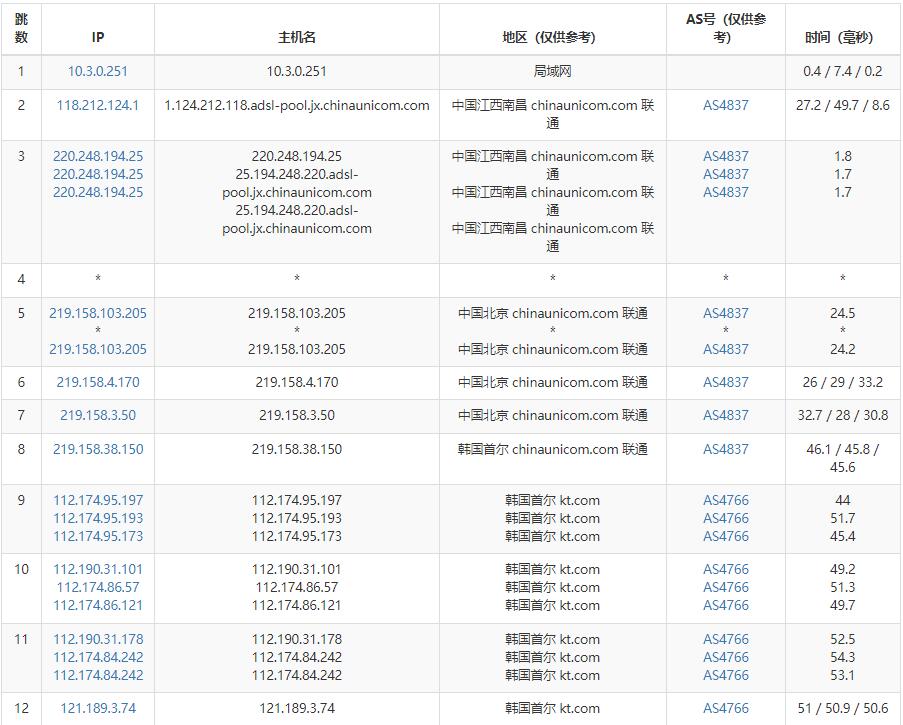Image resolution: width=903 pixels, height=725 pixels.
Task: Select the 24.5 time value in hop 5
Action: pos(843,313)
